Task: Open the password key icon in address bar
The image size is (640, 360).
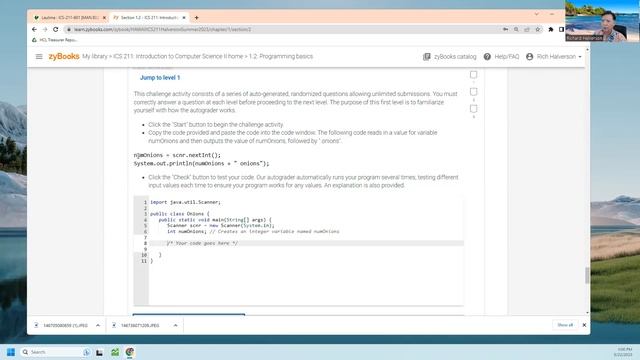Action: click(x=505, y=29)
